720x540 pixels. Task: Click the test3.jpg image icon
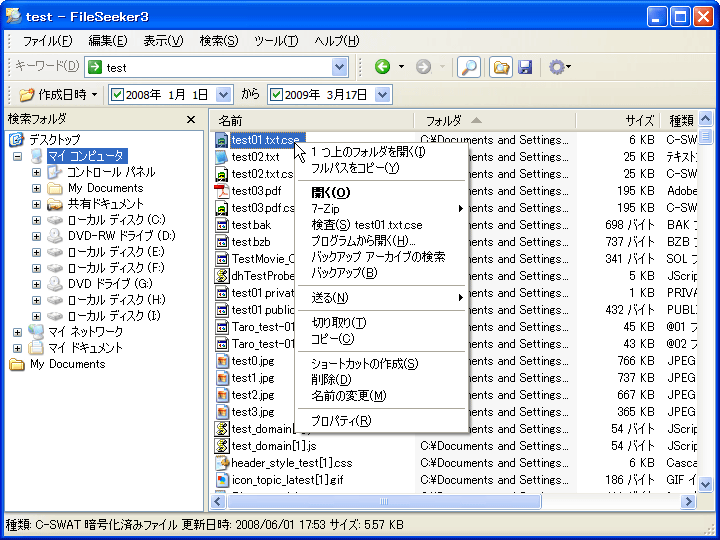[222, 411]
